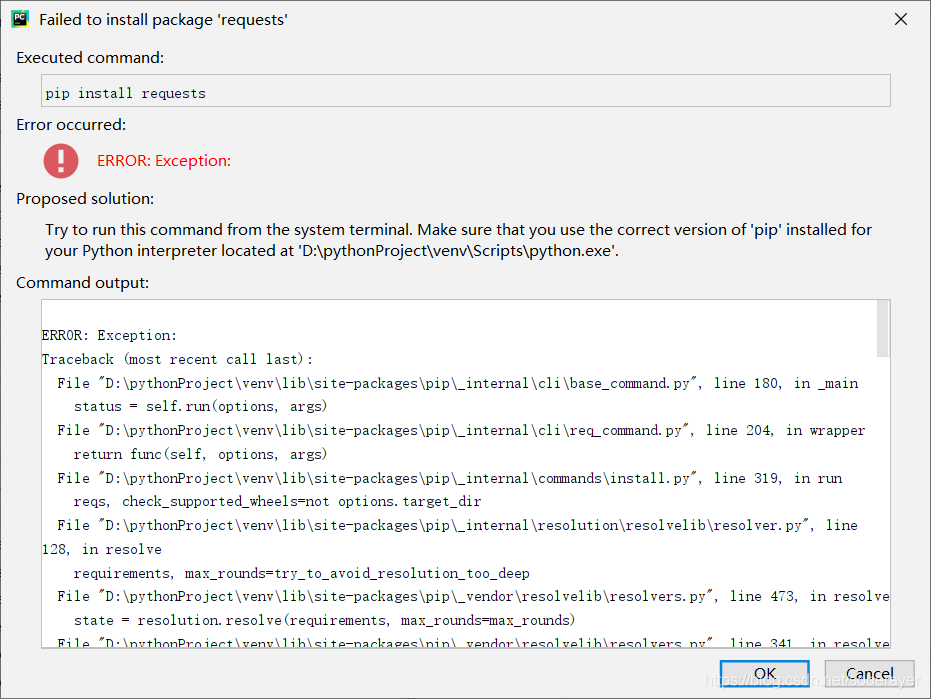Screen dimensions: 931x699
Task: Click the red ERROR exclamation icon
Action: (x=61, y=161)
